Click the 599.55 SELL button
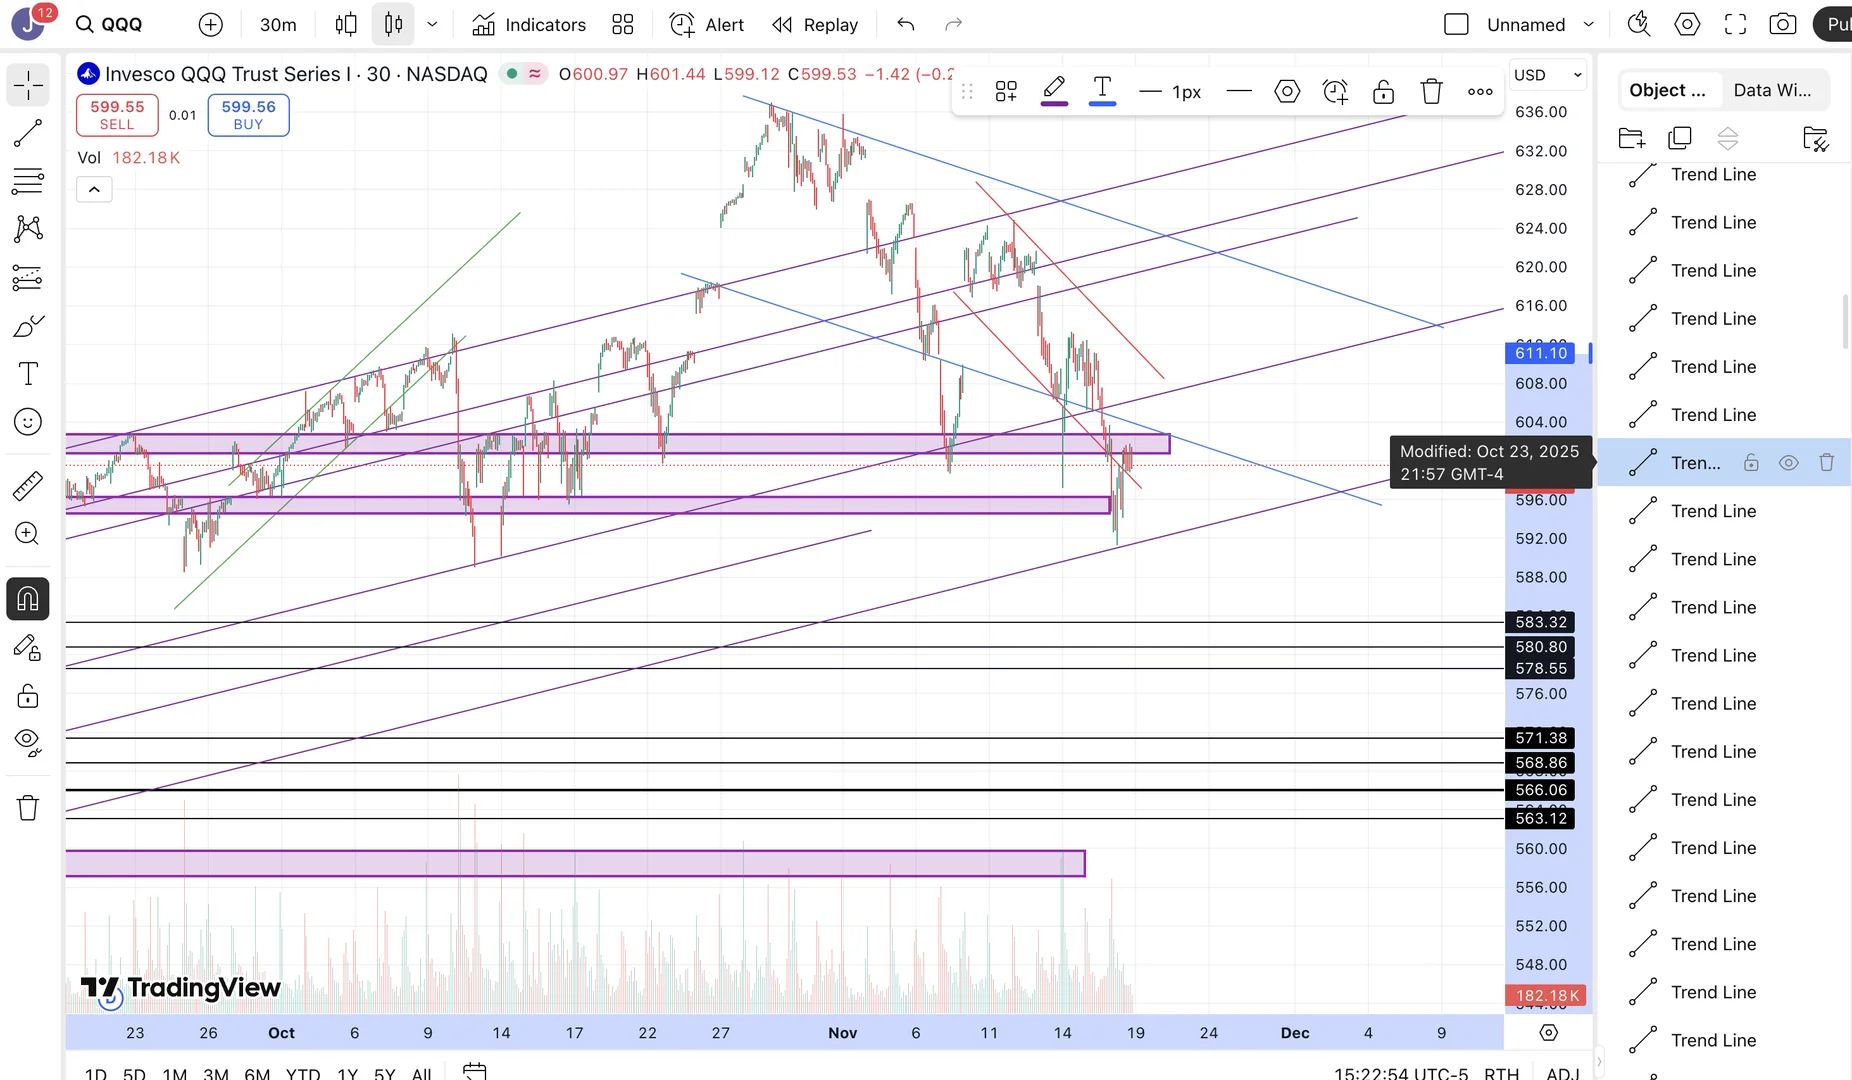The image size is (1852, 1080). coord(117,115)
